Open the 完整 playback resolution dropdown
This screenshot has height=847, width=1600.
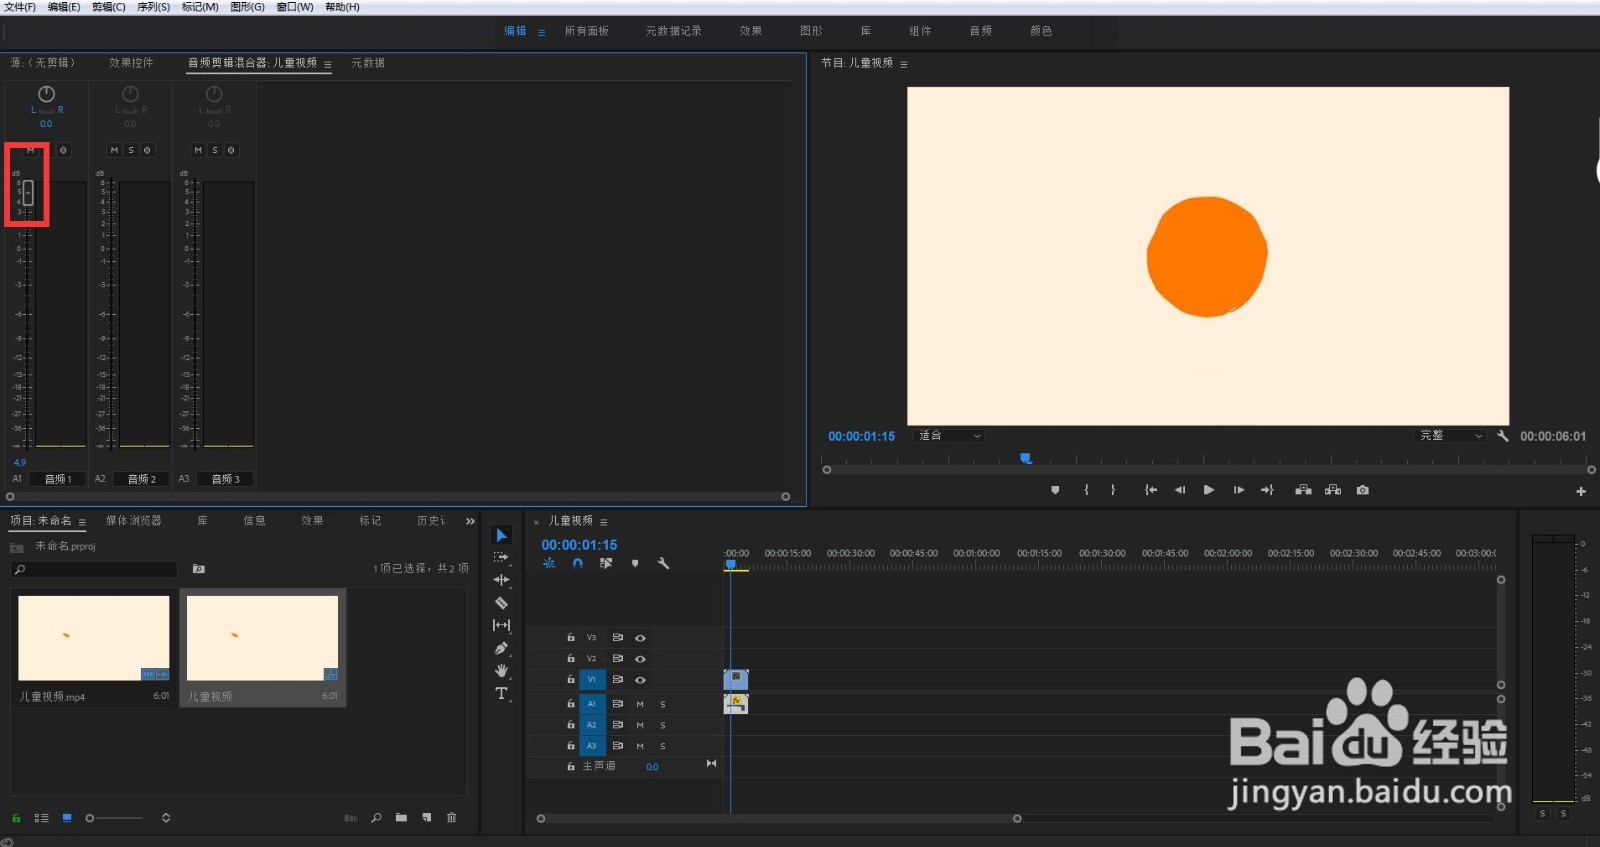(x=1450, y=436)
